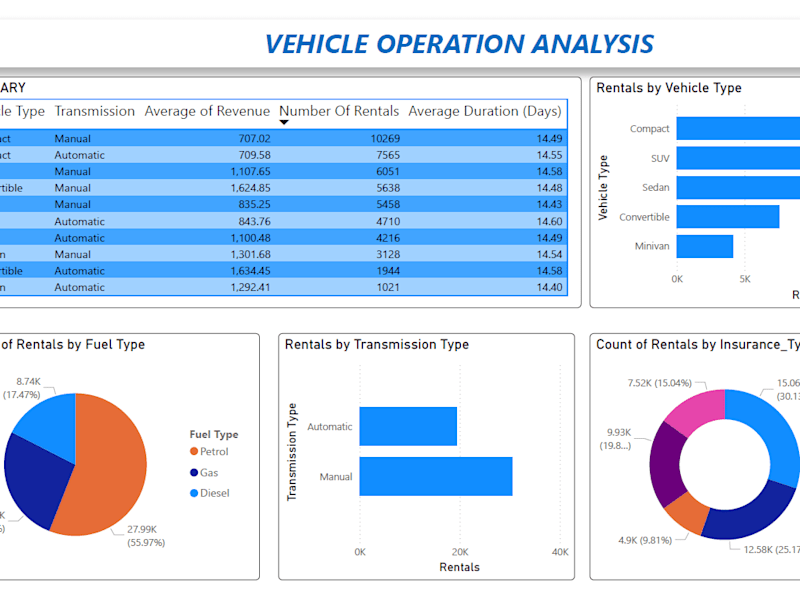The width and height of the screenshot is (800, 600).
Task: Click the orange donut segment 4.9K
Action: tap(686, 512)
